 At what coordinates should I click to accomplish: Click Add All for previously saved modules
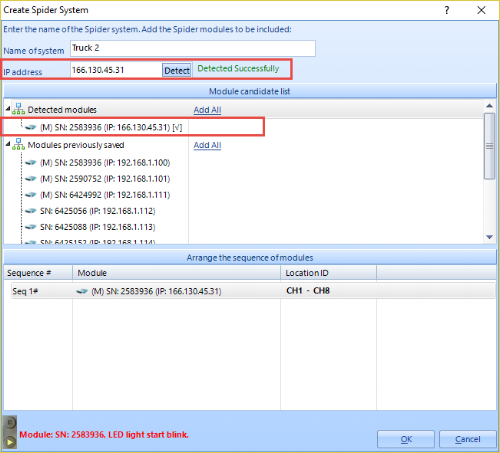point(207,145)
